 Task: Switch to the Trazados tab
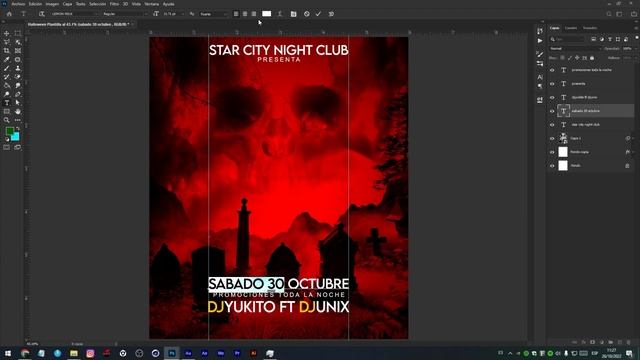(590, 28)
